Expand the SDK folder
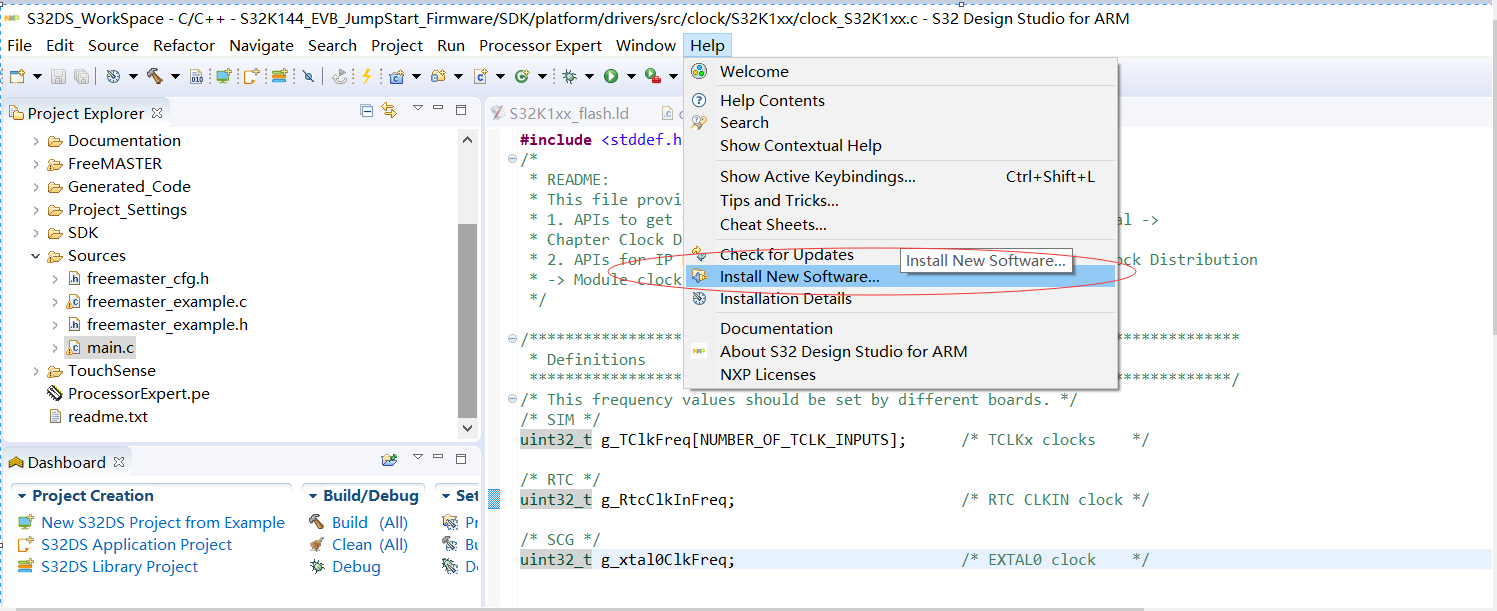Viewport: 1497px width, 611px height. point(36,233)
